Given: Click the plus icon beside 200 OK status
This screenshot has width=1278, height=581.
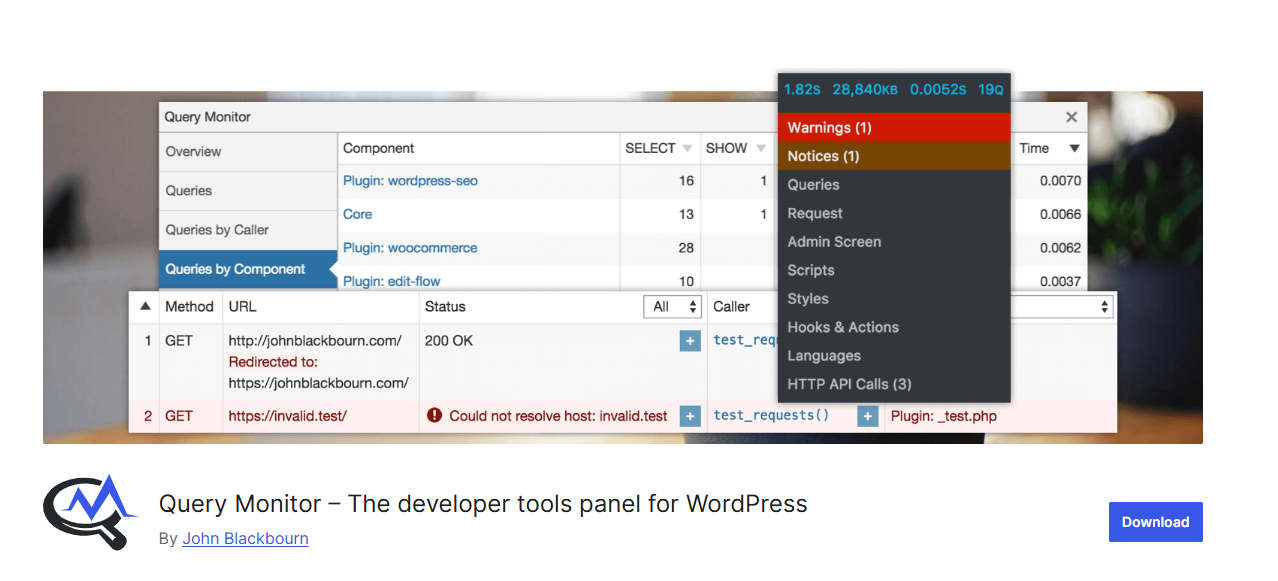Looking at the screenshot, I should (689, 341).
